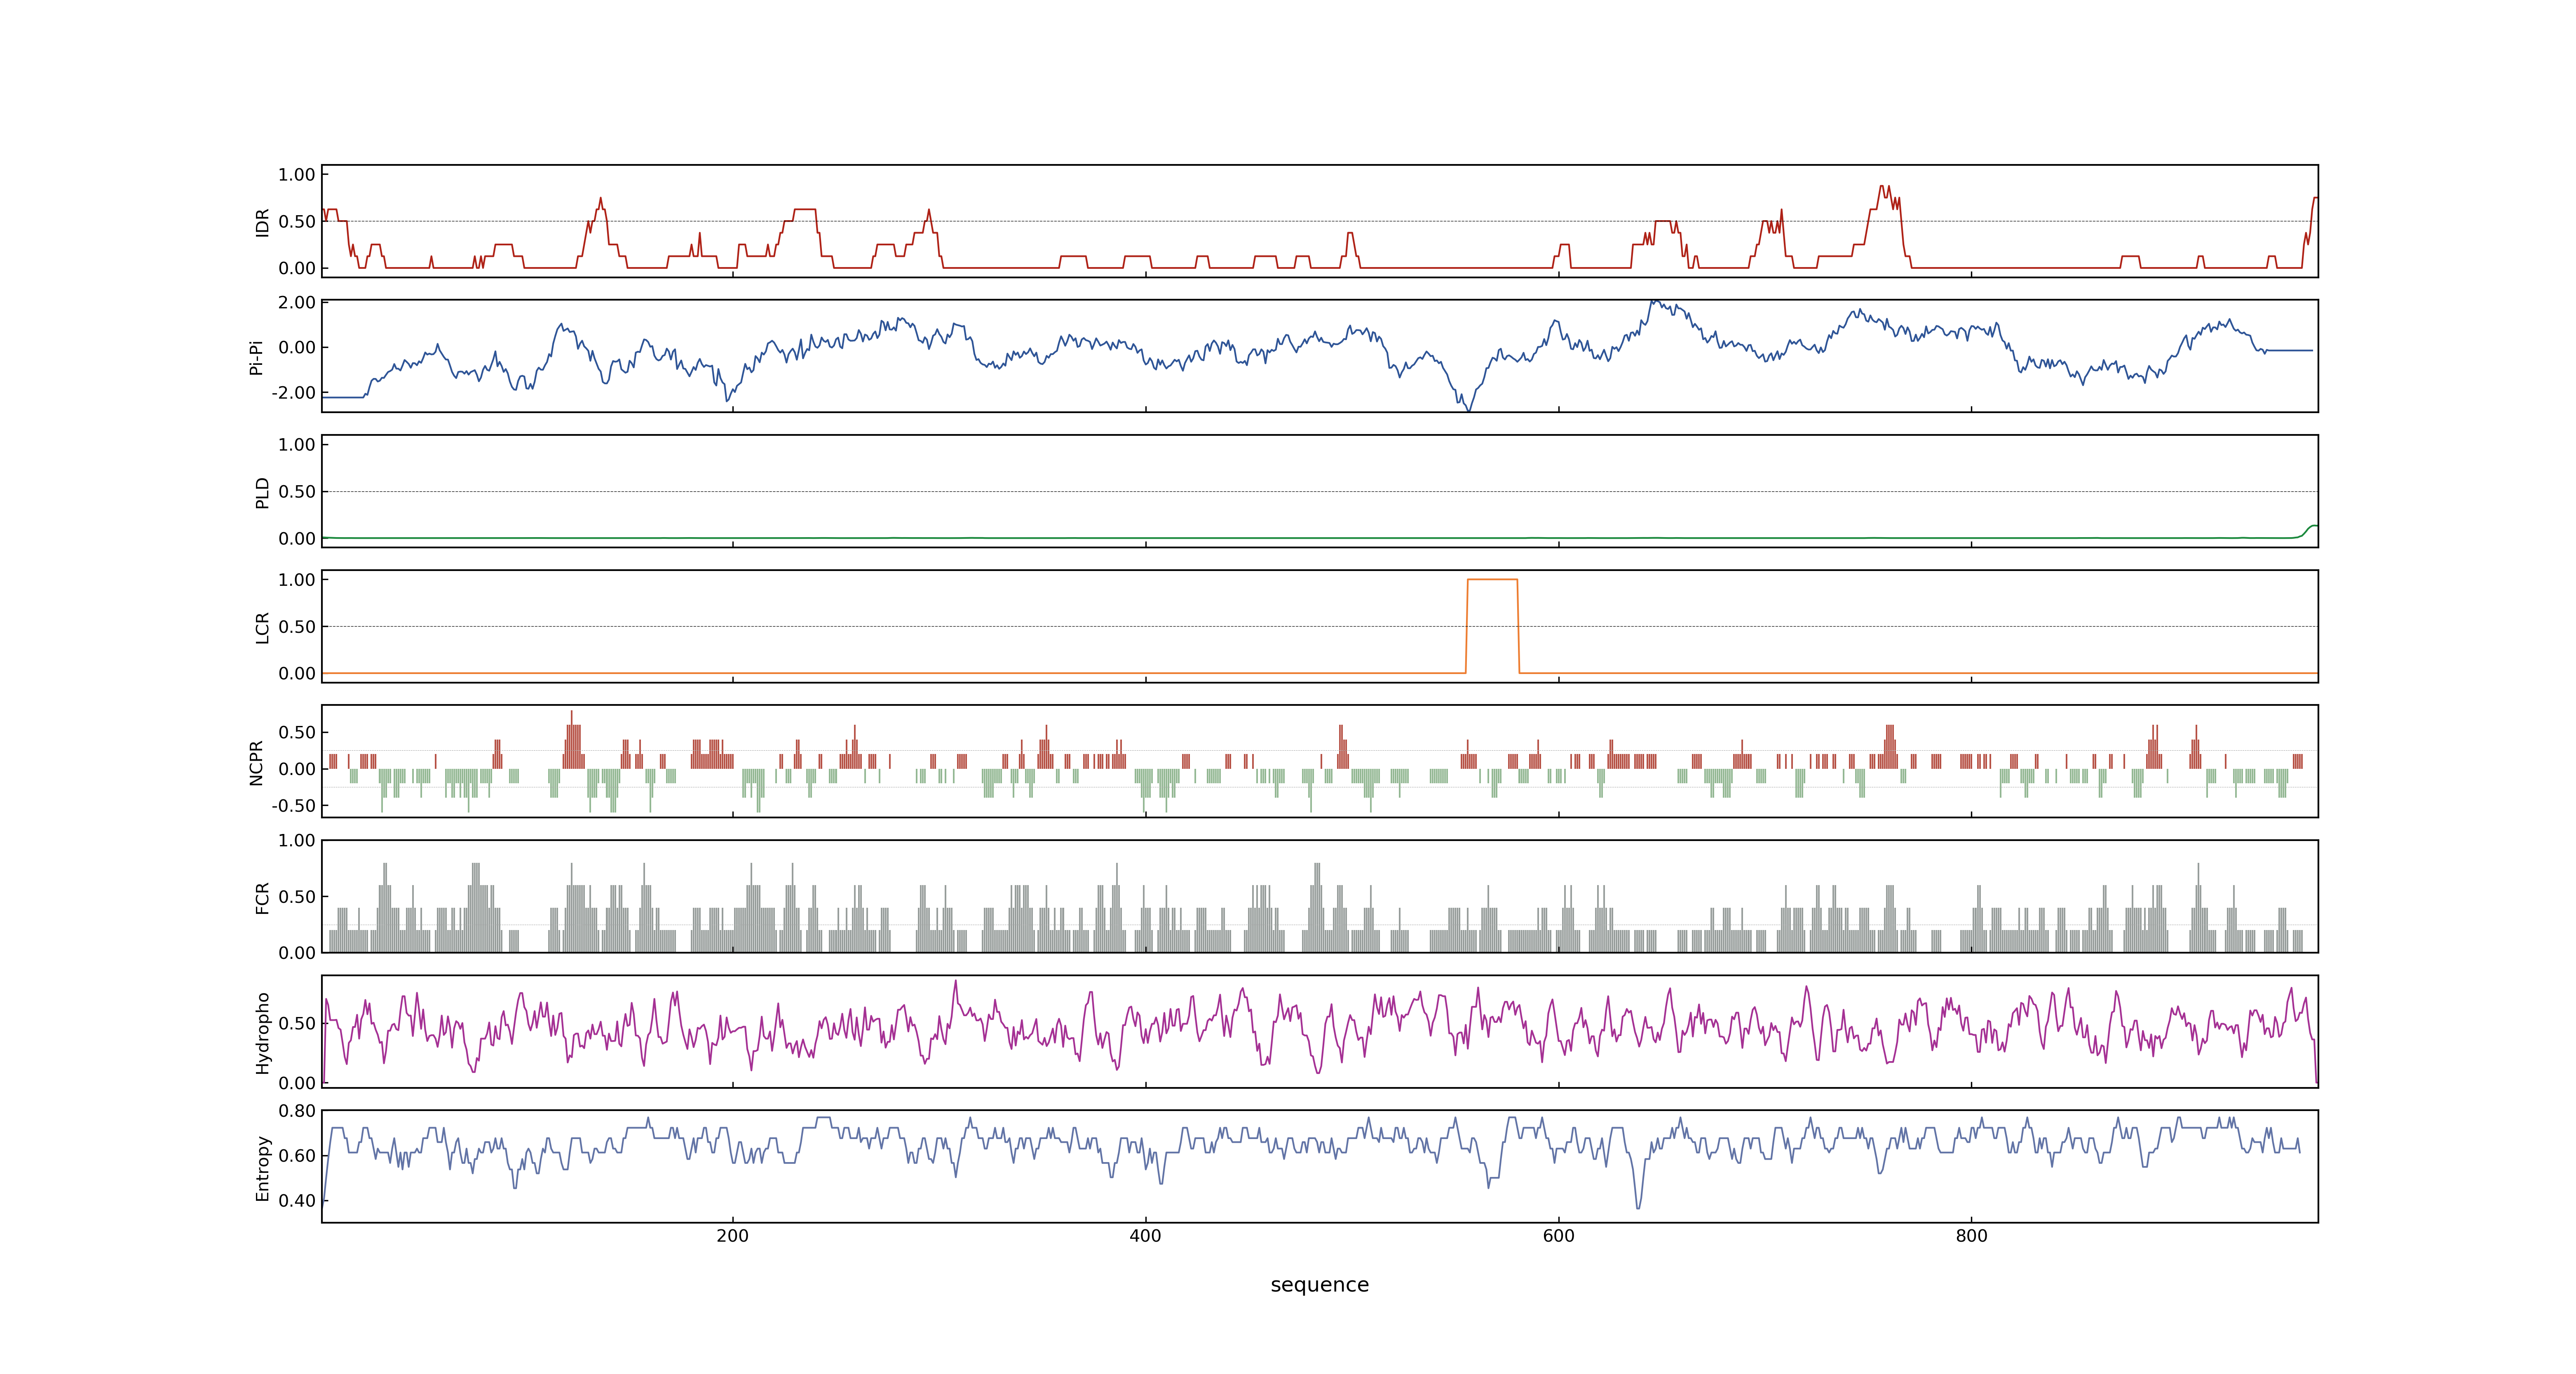Click the -2.00 tick on Pi-Pi axis
Screen dimensions: 2576x1374
(x=293, y=393)
